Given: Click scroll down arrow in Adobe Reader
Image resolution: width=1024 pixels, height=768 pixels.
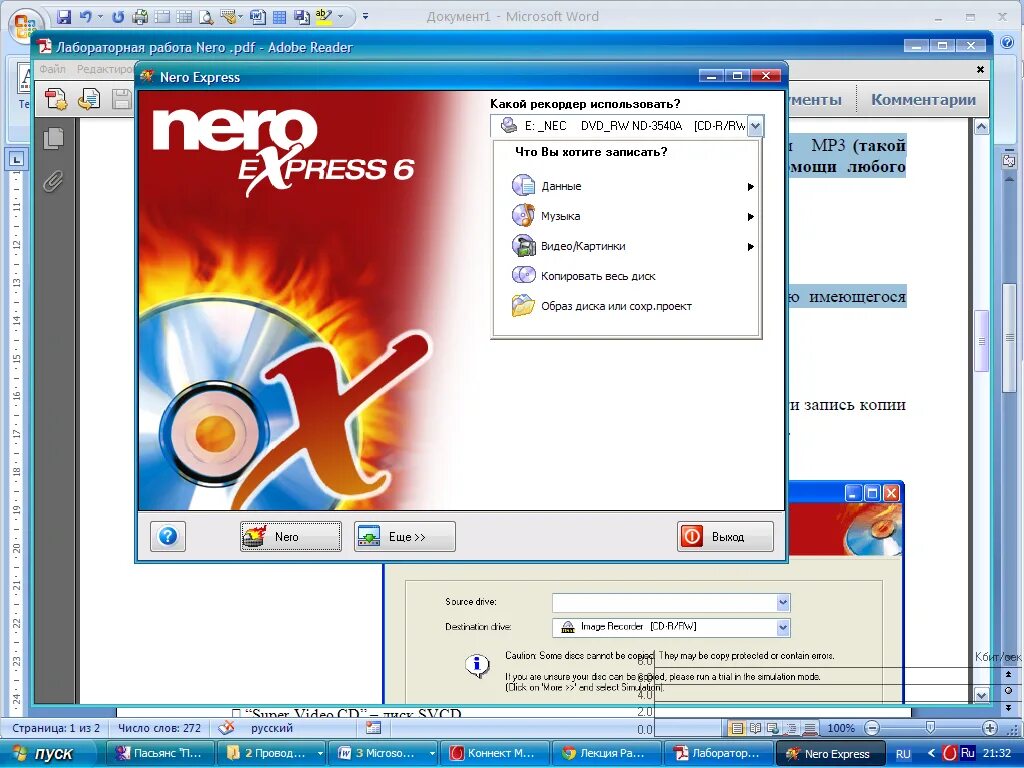Looking at the screenshot, I should pyautogui.click(x=981, y=694).
